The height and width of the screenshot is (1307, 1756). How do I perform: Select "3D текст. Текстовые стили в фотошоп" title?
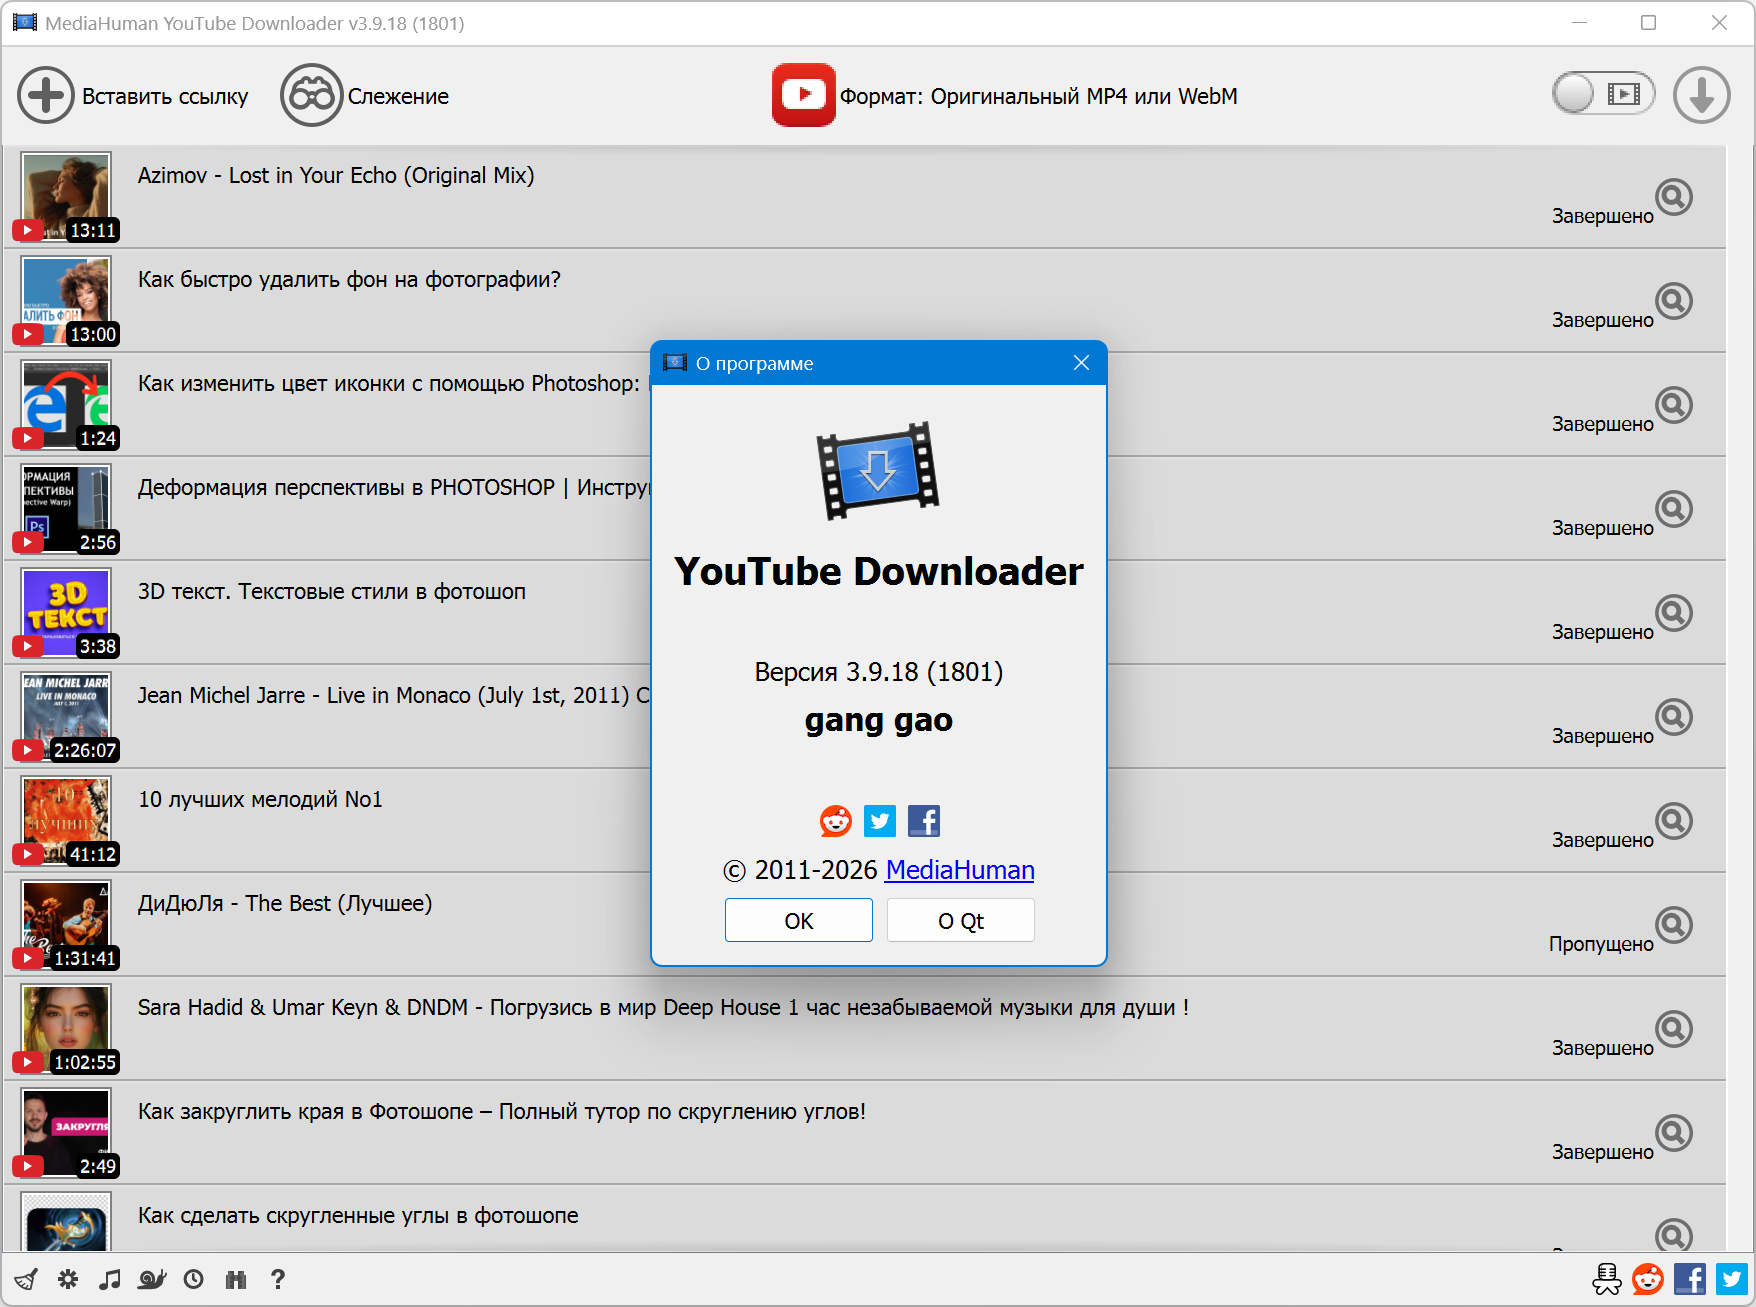[332, 591]
